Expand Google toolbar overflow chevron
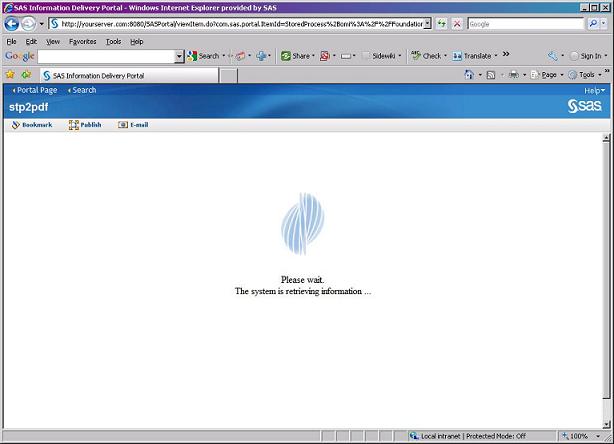This screenshot has height=444, width=614. tap(506, 54)
